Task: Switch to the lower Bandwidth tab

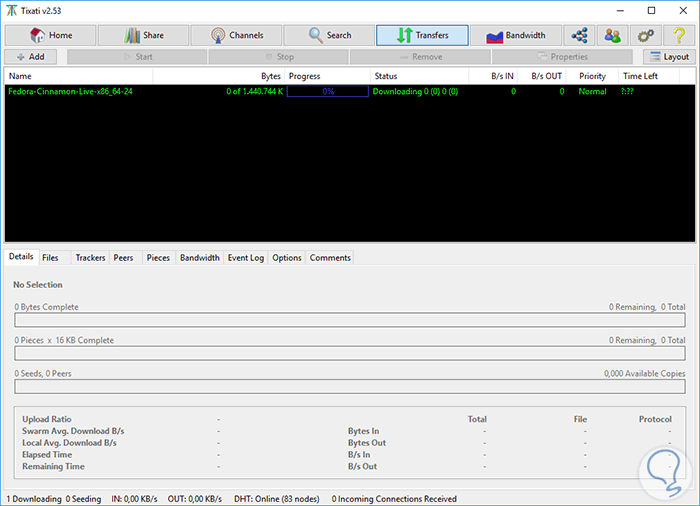Action: 200,258
